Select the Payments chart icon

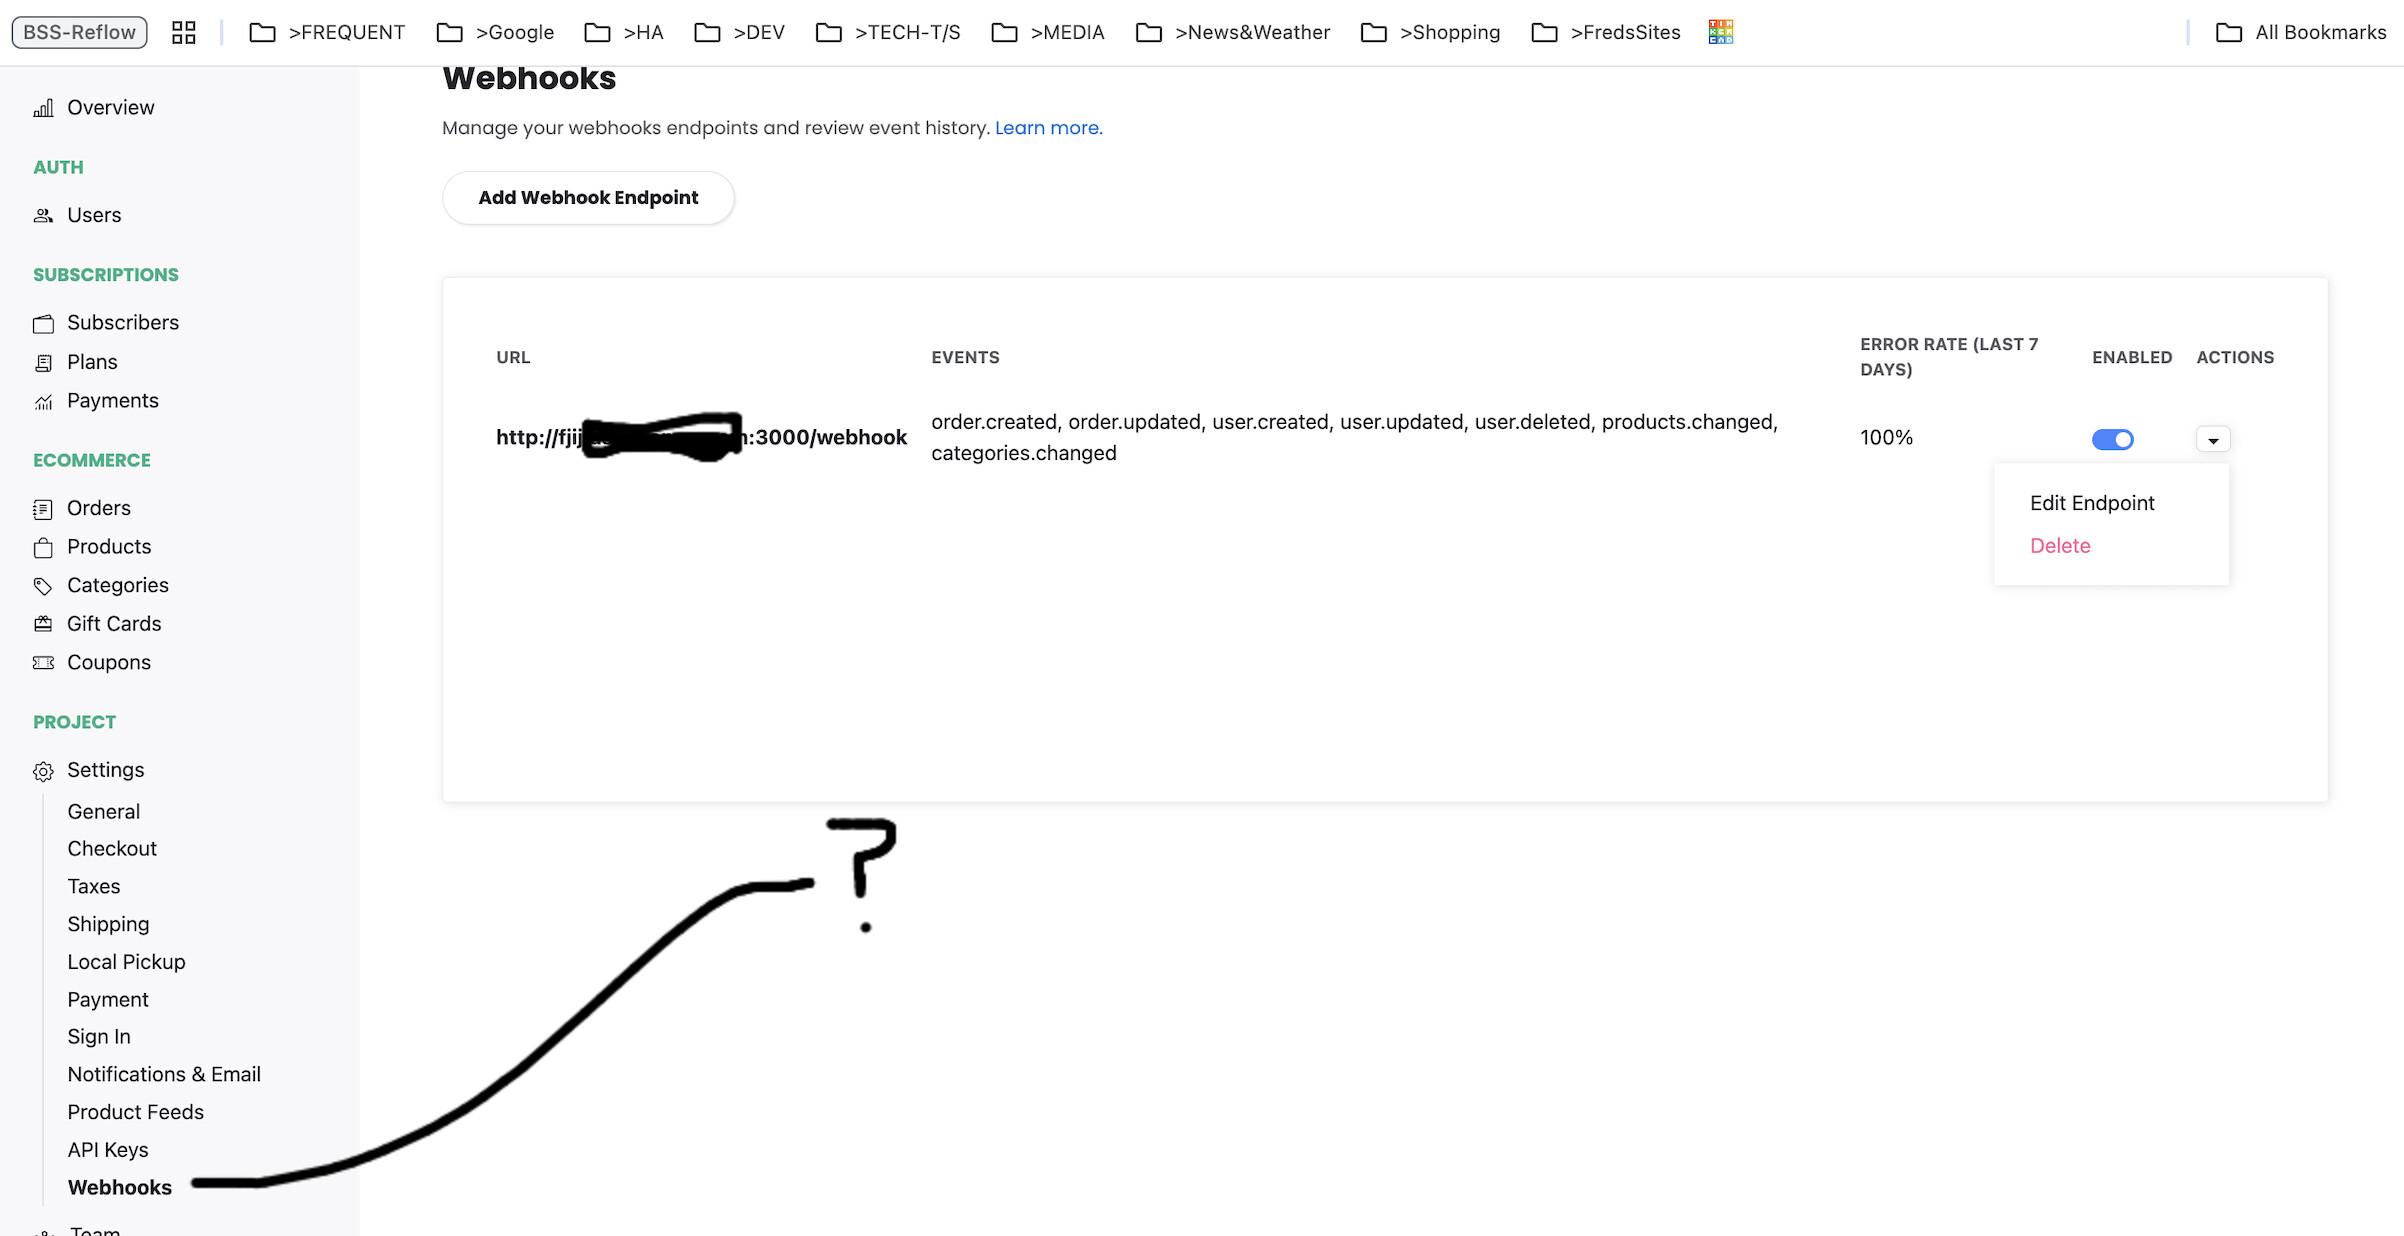click(43, 401)
